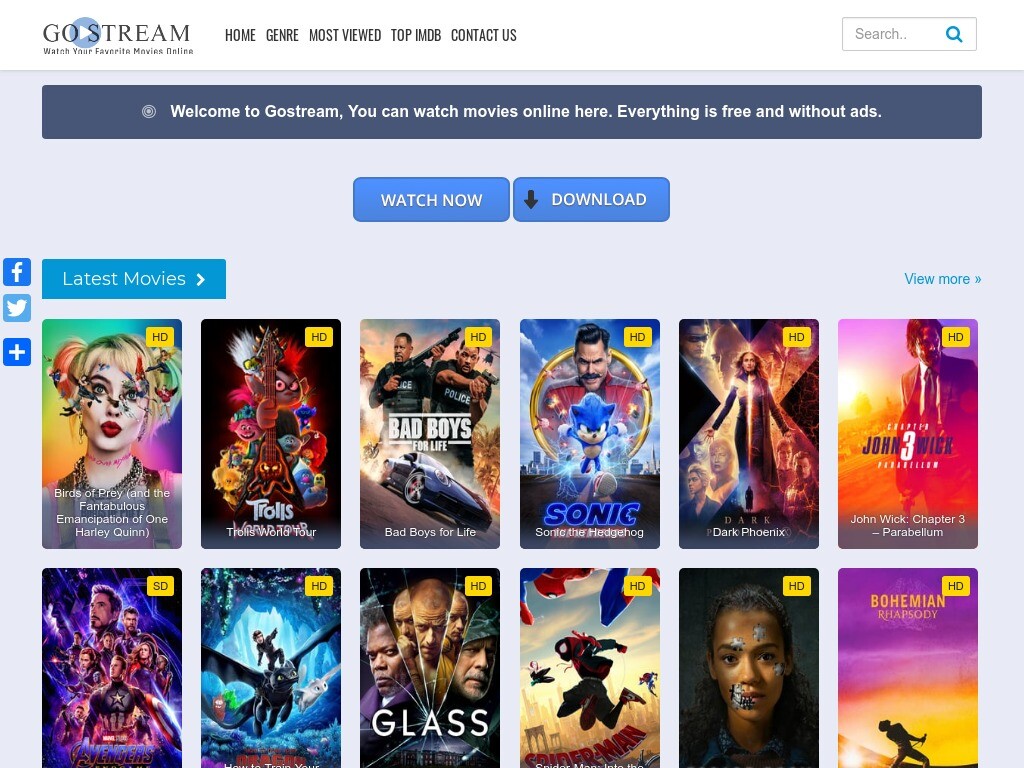Click HD badge on How to Train Your Dragon
The height and width of the screenshot is (768, 1024).
click(x=319, y=586)
